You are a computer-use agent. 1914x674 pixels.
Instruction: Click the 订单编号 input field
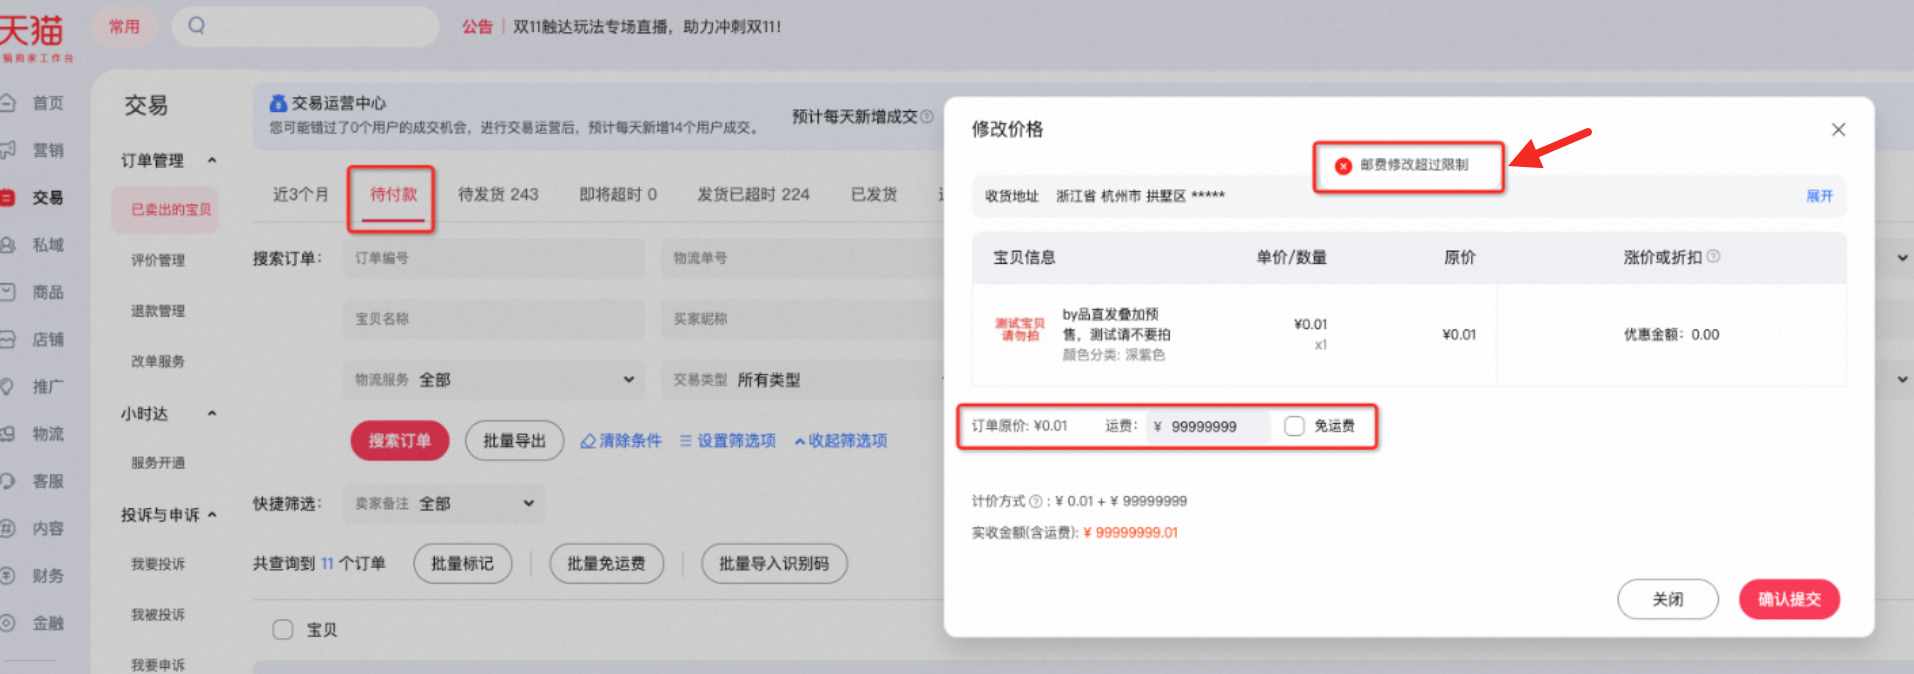tap(494, 258)
